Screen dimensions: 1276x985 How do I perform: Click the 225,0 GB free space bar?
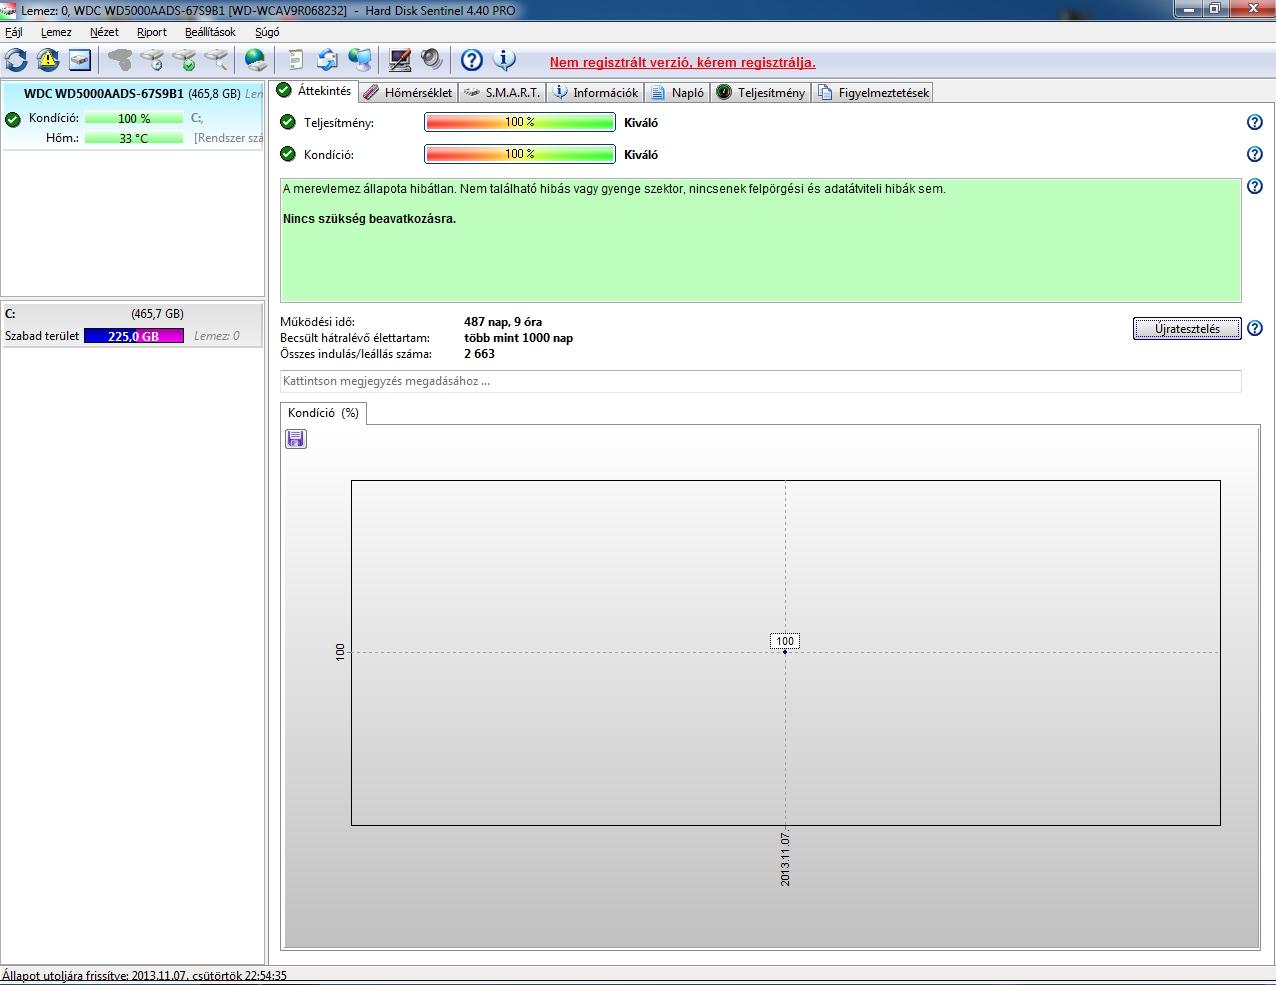134,336
